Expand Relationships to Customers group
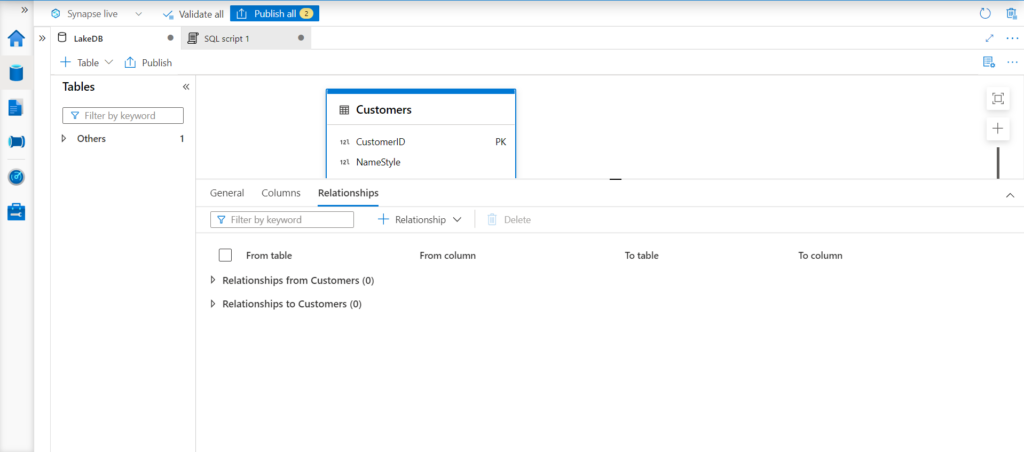The image size is (1024, 452). point(213,304)
